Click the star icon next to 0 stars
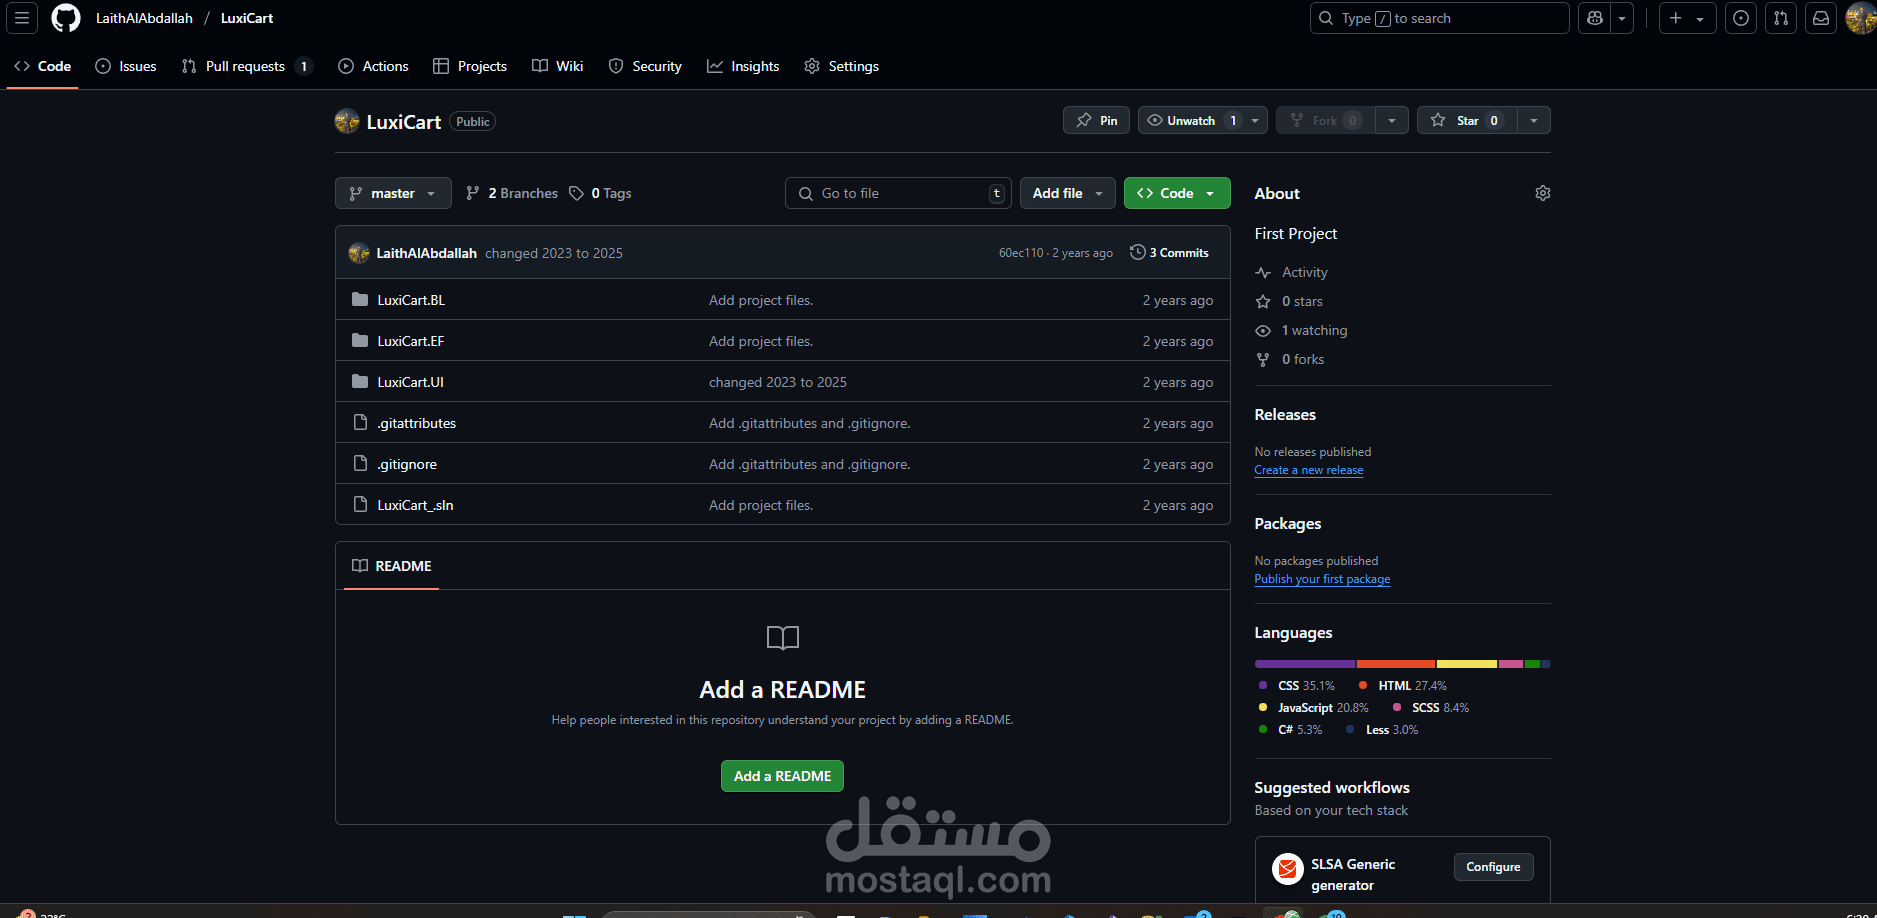 click(x=1263, y=301)
